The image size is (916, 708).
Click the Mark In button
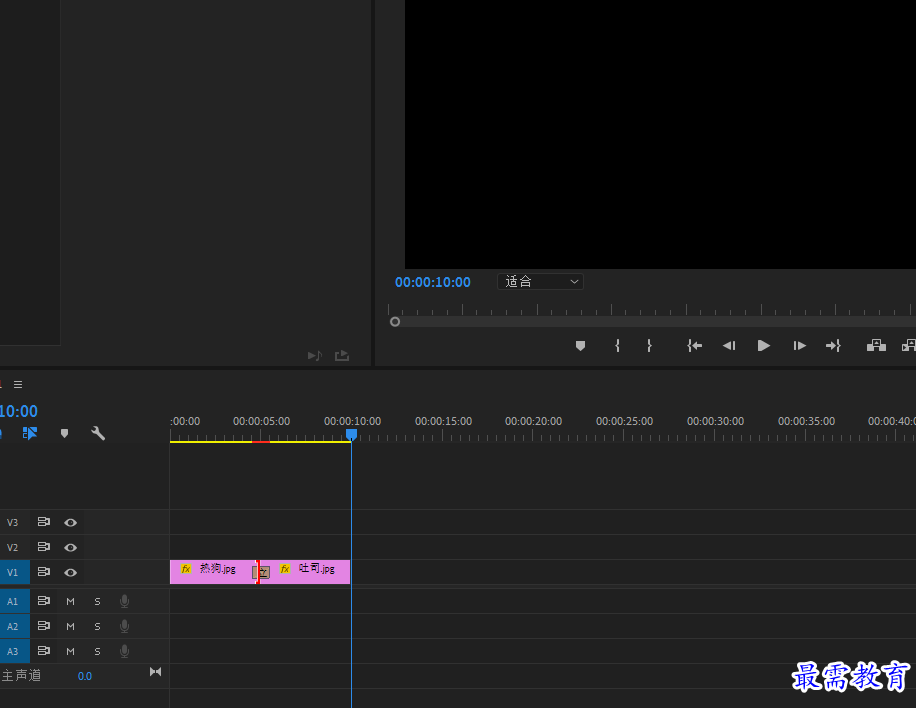point(617,346)
